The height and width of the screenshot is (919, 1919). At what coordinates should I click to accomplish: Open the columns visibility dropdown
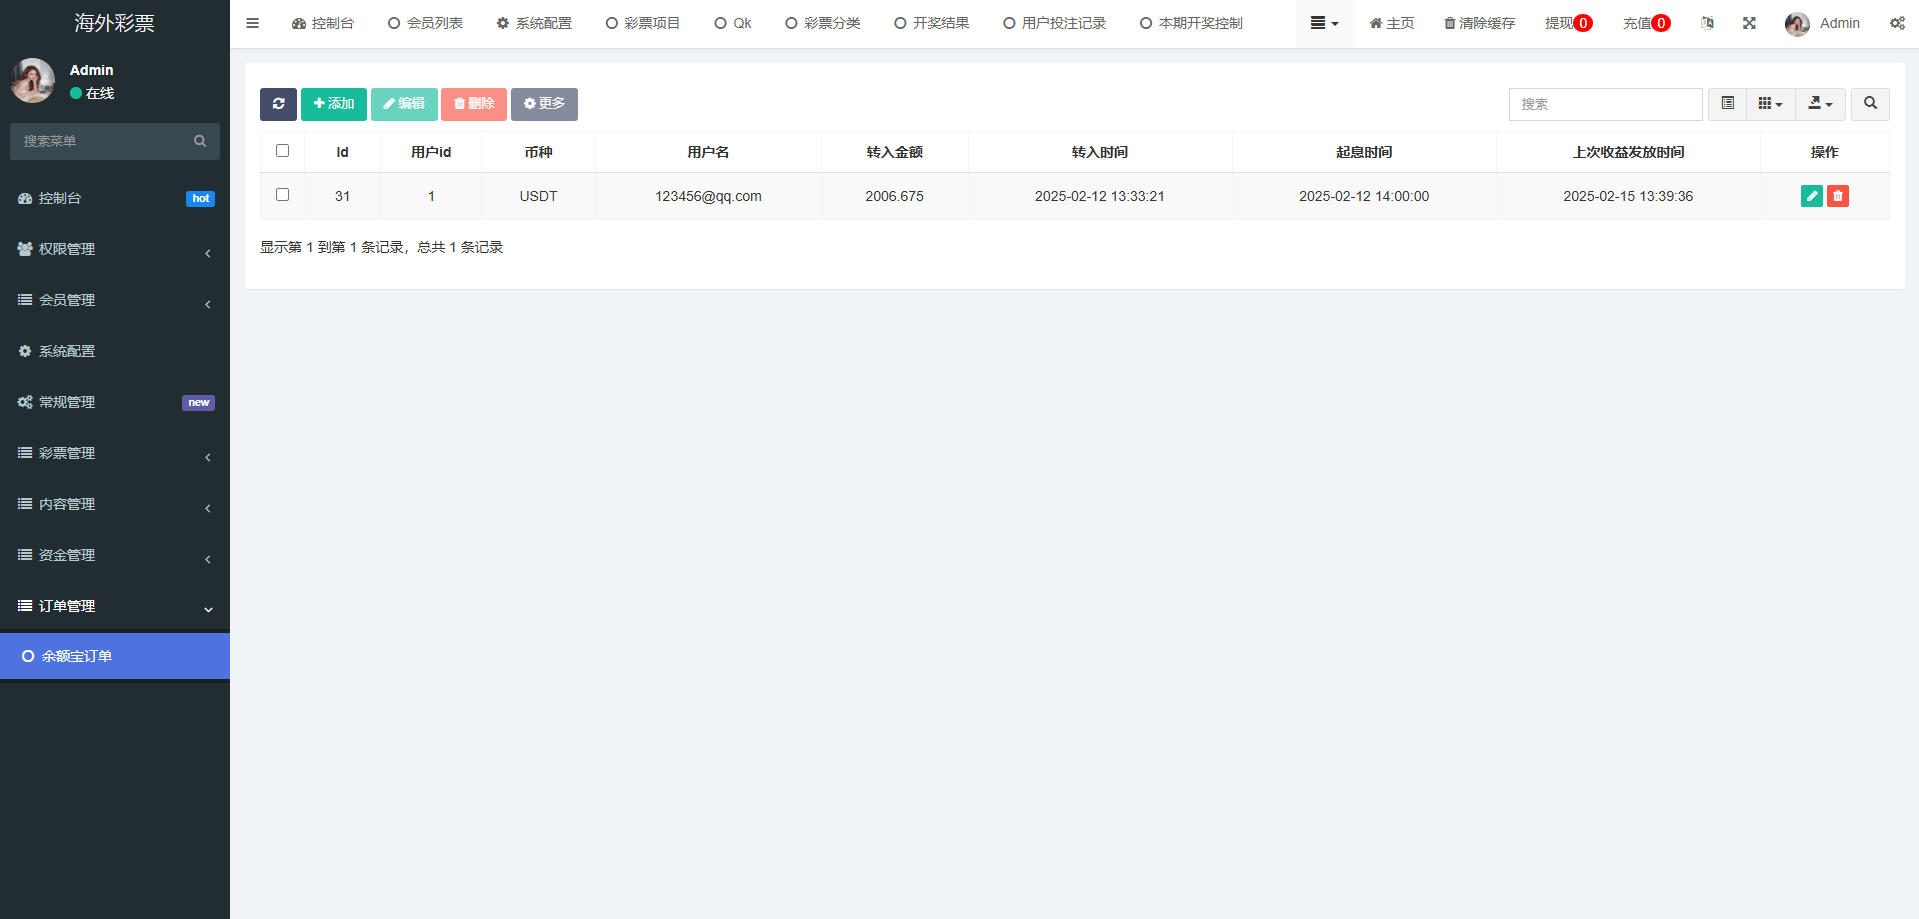coord(1770,104)
